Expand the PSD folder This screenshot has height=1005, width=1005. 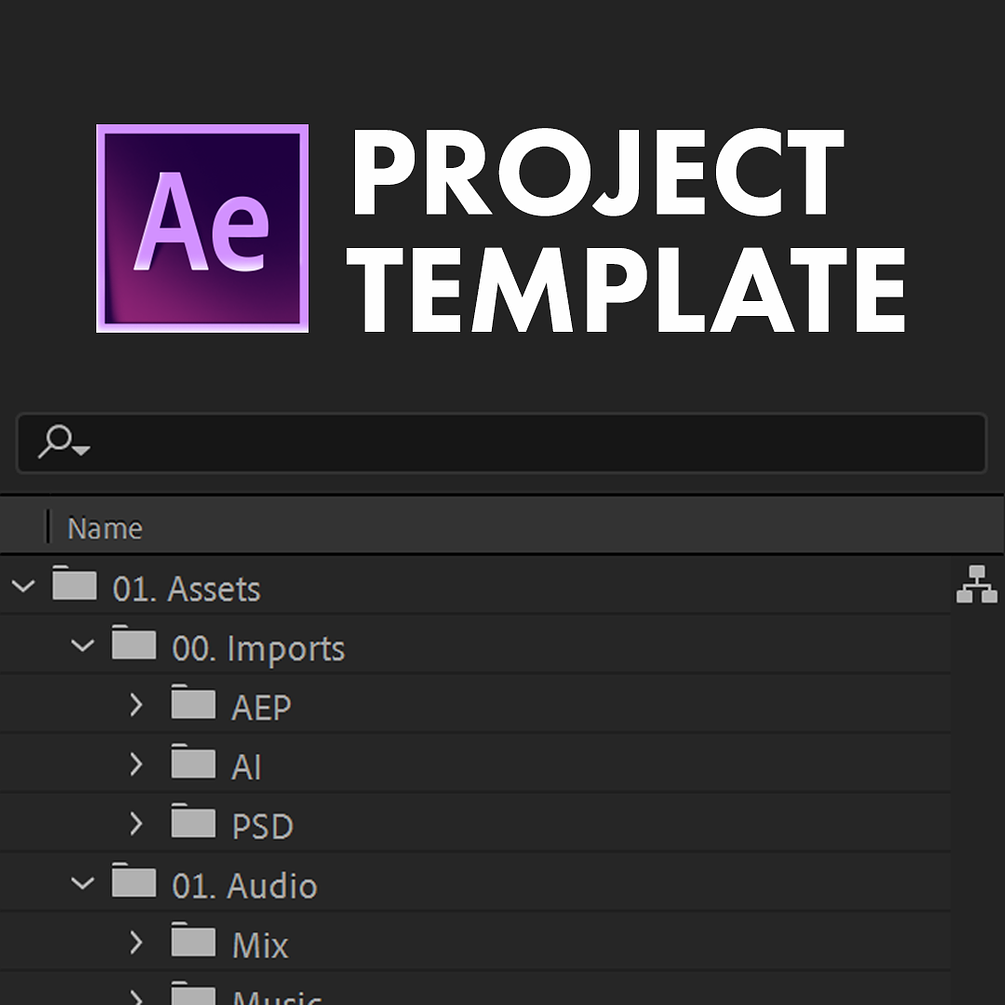tap(137, 824)
